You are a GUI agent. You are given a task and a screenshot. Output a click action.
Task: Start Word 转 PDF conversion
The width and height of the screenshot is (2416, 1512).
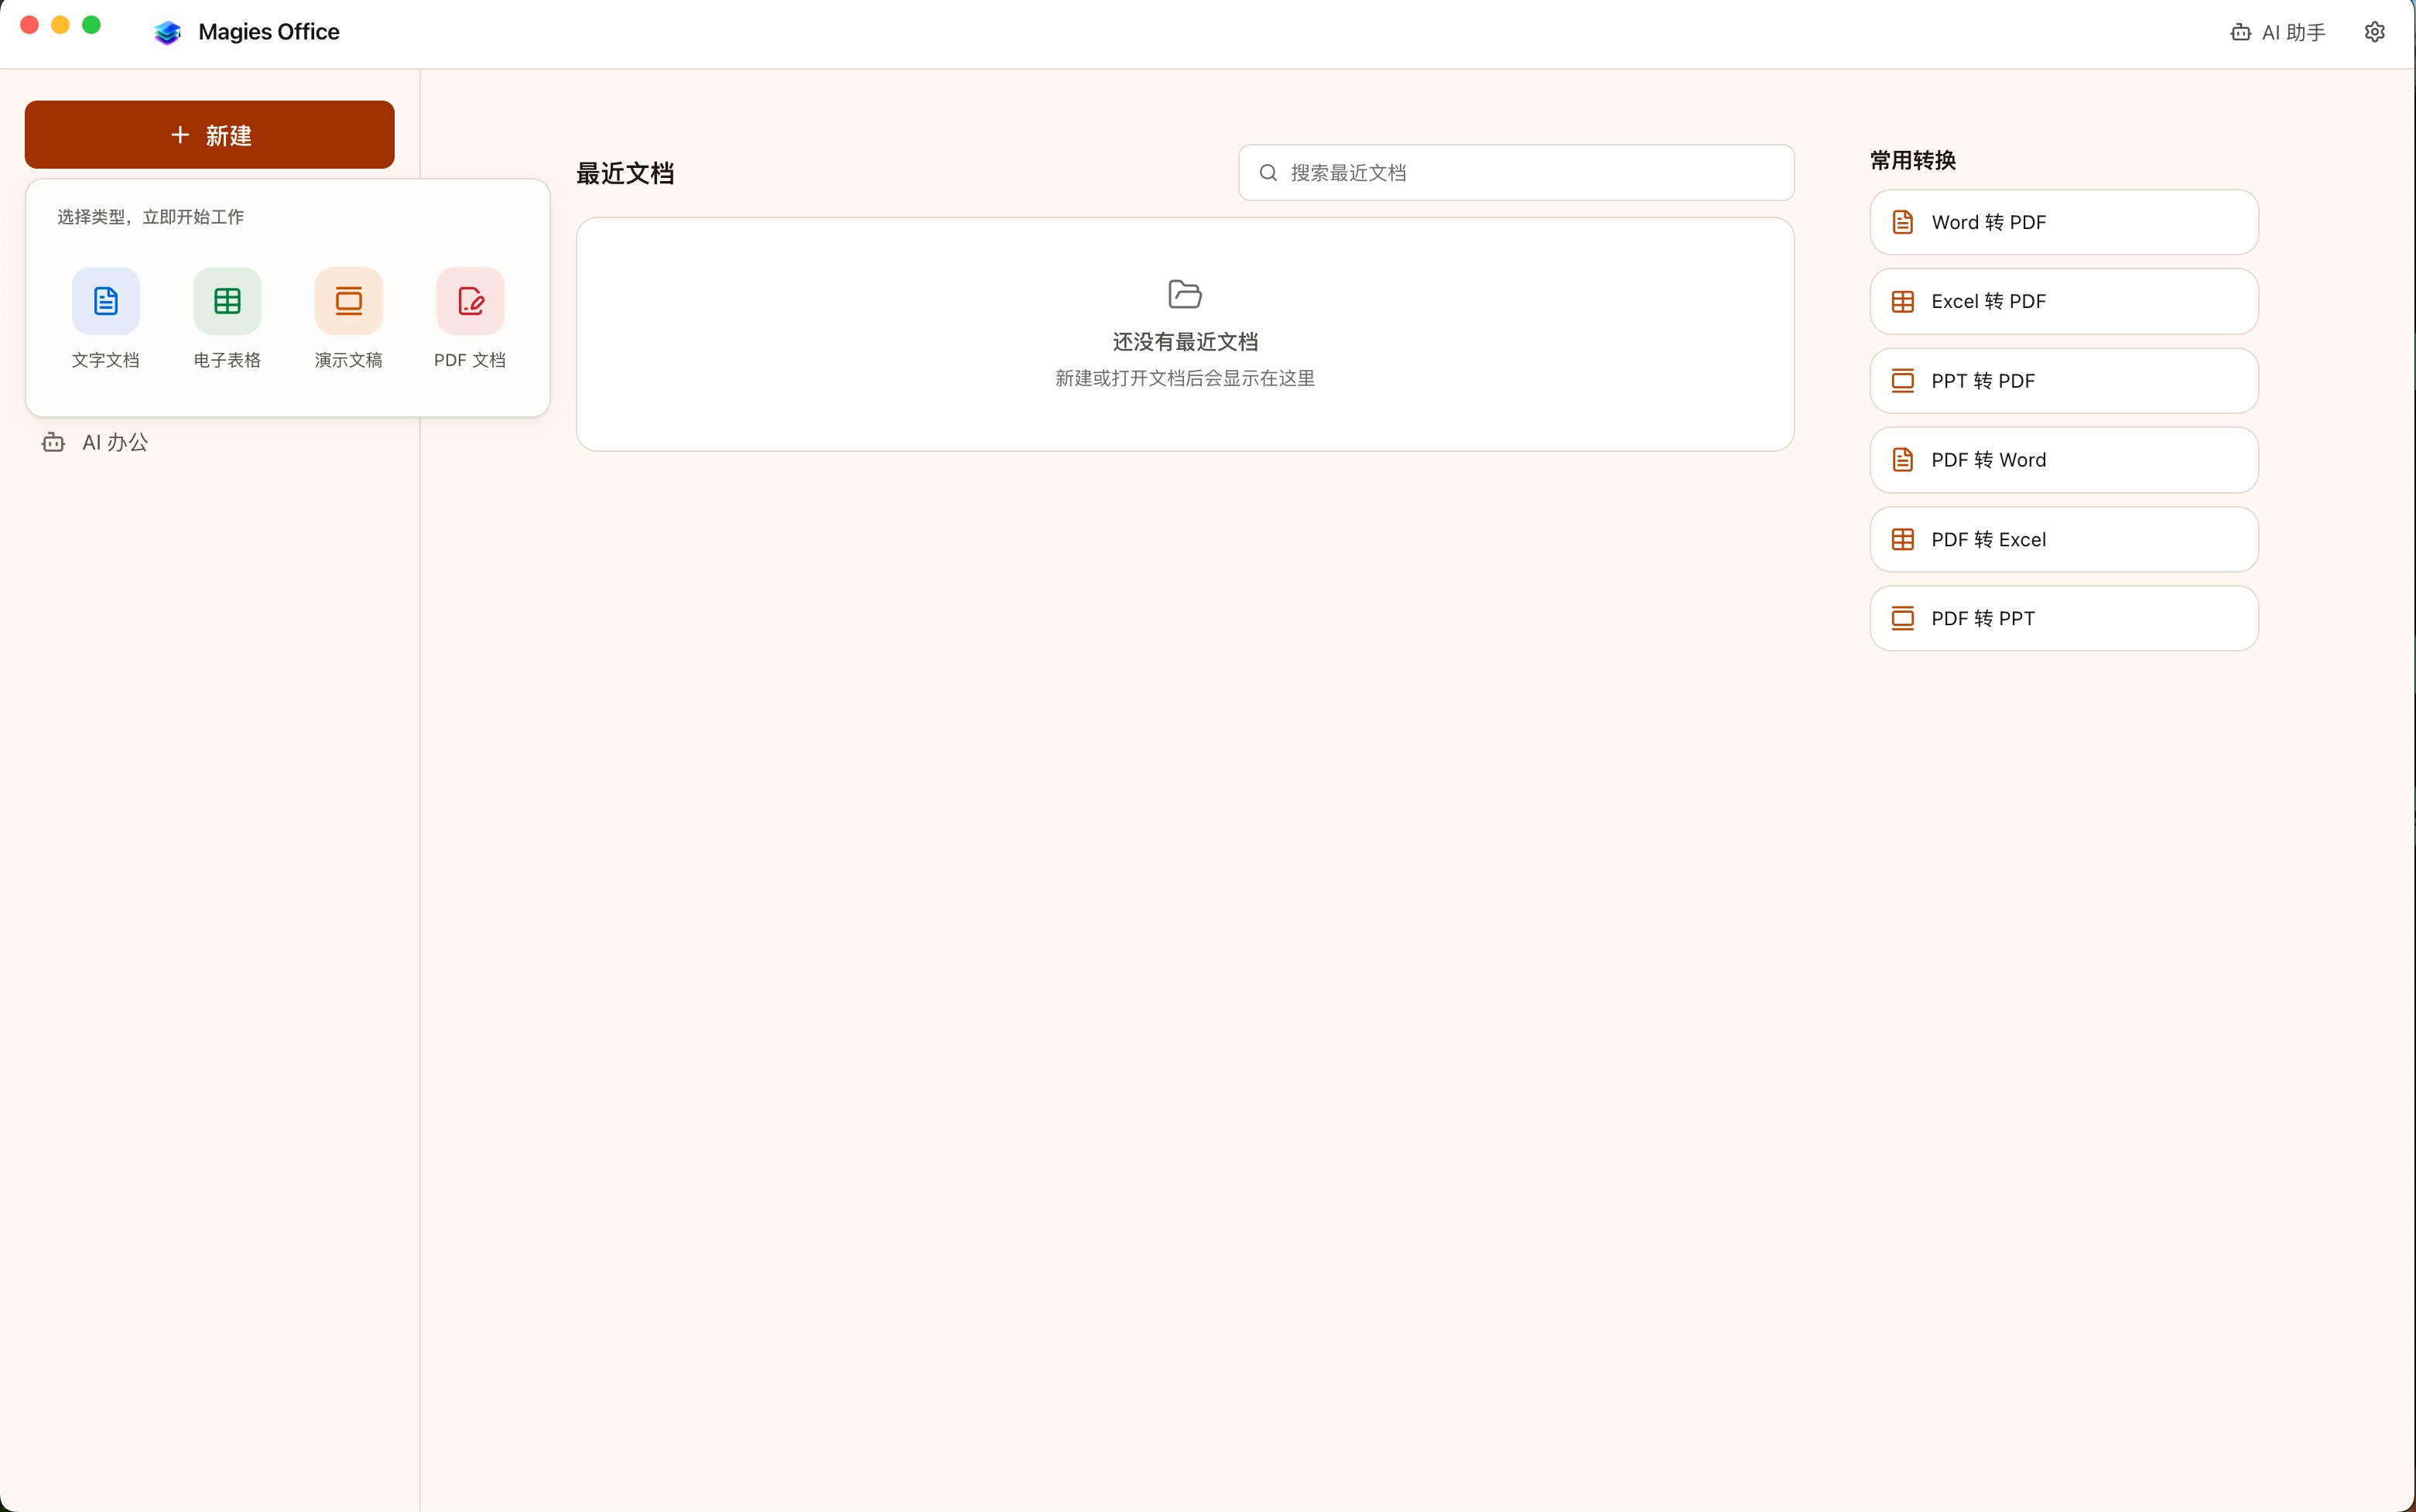pos(2064,222)
